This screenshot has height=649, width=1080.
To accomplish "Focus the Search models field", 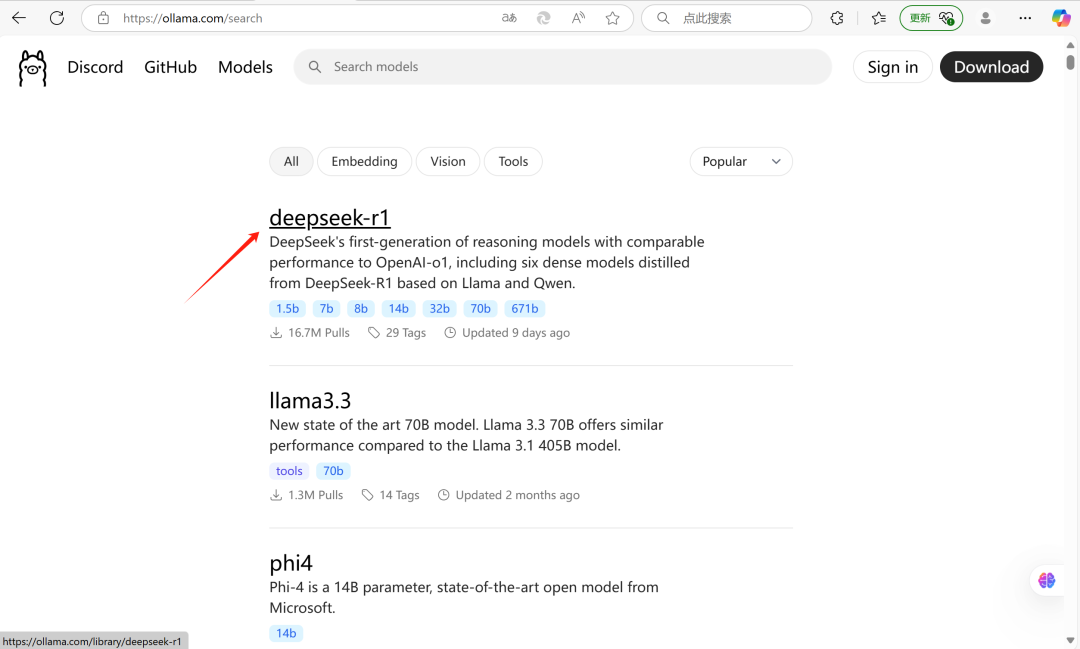I will [563, 67].
